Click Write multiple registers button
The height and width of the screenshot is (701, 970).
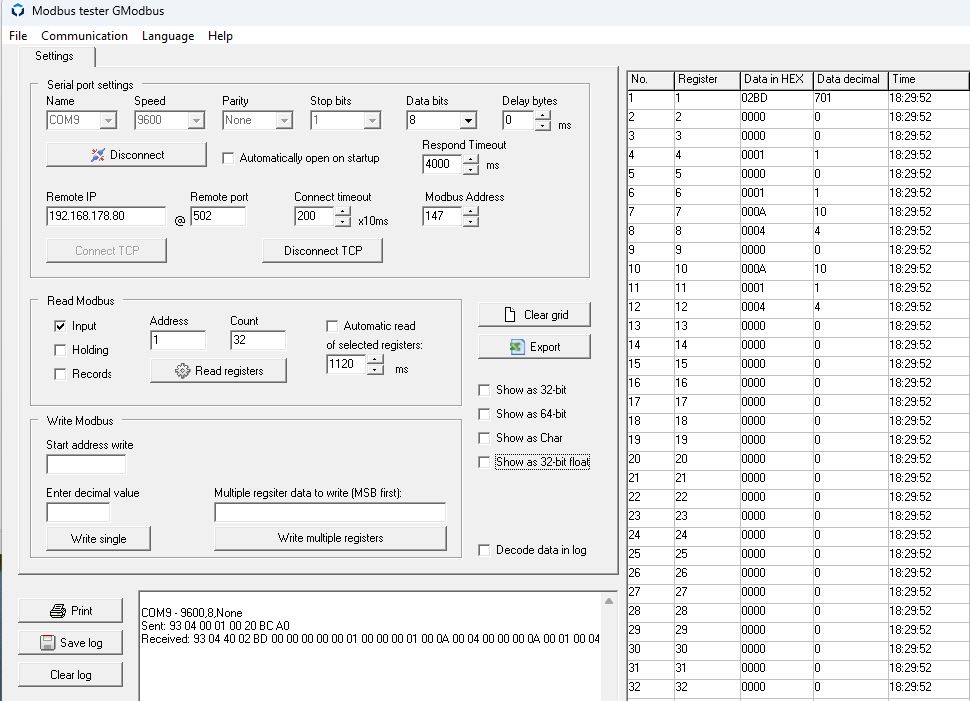(x=330, y=538)
